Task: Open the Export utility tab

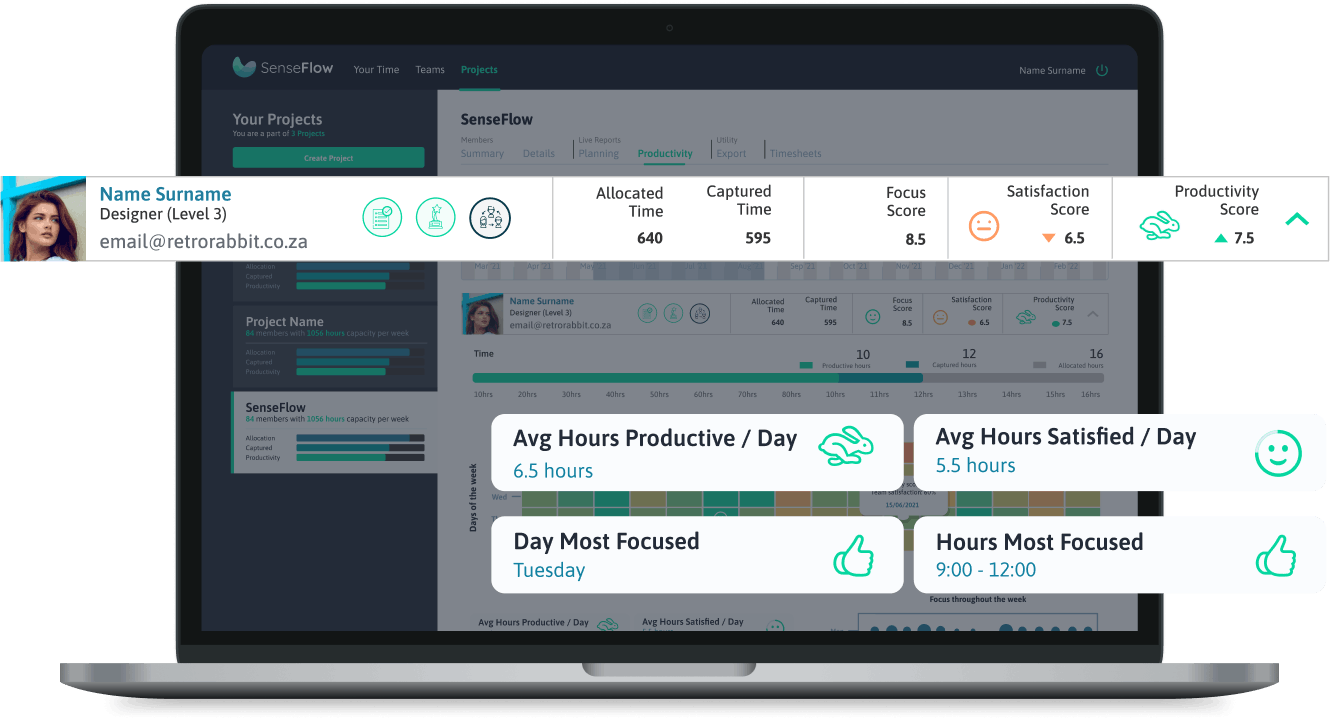Action: coord(731,154)
